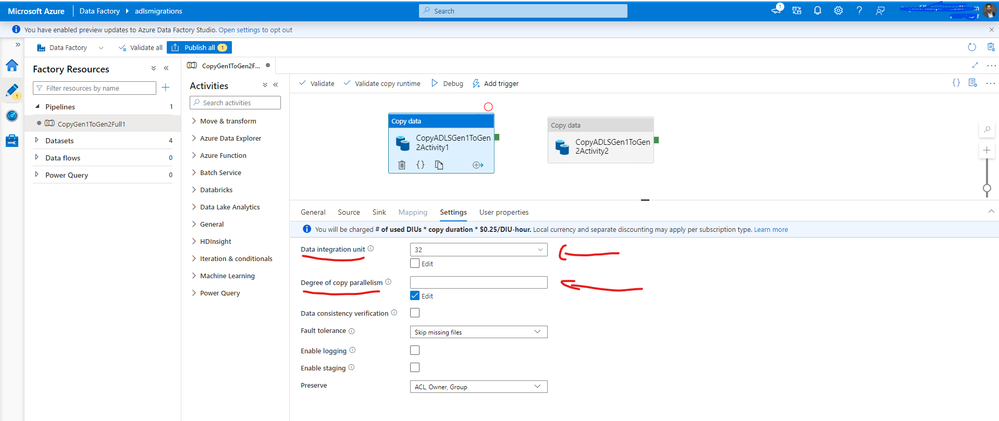The width and height of the screenshot is (999, 421).
Task: Click the Validate all button
Action: [x=141, y=48]
